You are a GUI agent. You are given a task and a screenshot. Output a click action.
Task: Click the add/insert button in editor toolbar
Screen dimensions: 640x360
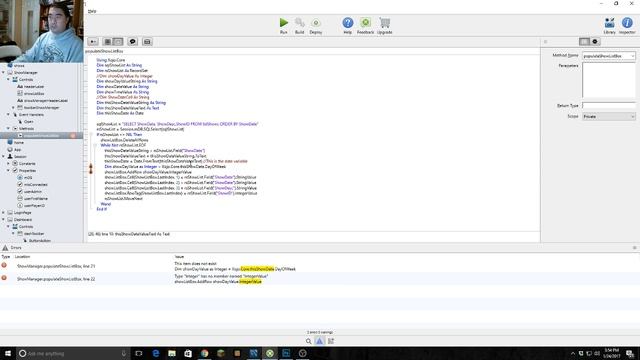coord(93,42)
